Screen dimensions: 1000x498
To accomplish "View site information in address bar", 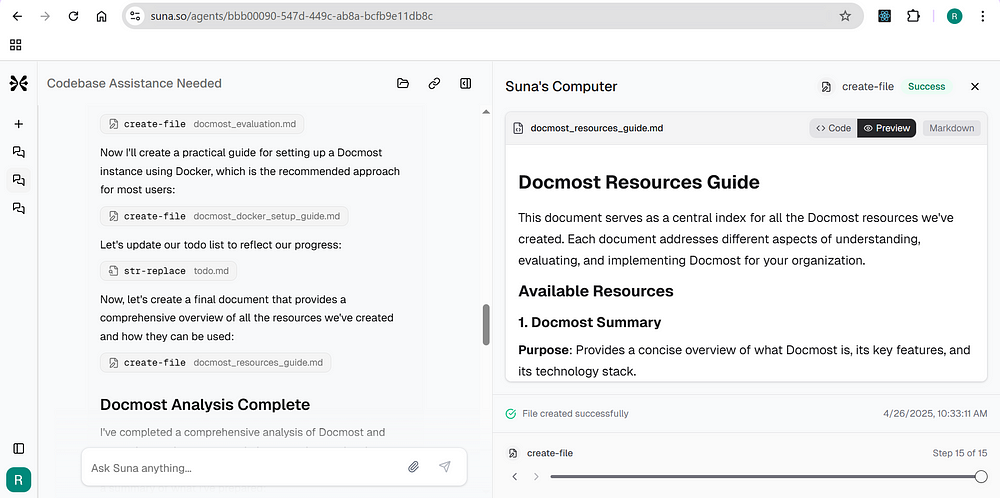I will [135, 17].
